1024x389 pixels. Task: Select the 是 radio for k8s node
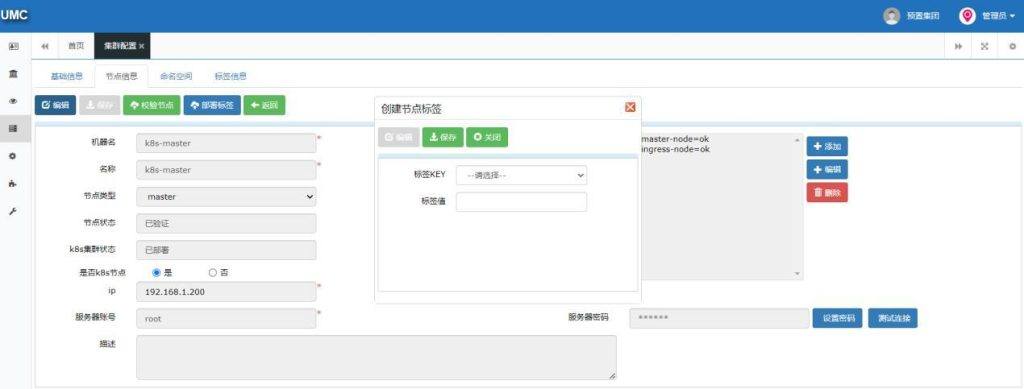[x=156, y=273]
